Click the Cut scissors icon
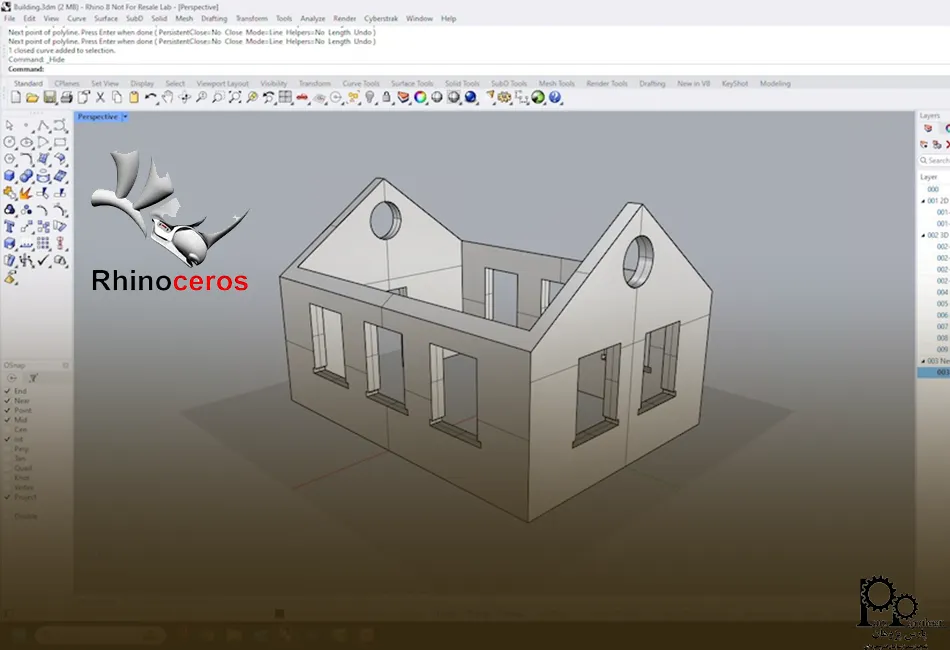Viewport: 950px width, 650px height. tap(100, 98)
